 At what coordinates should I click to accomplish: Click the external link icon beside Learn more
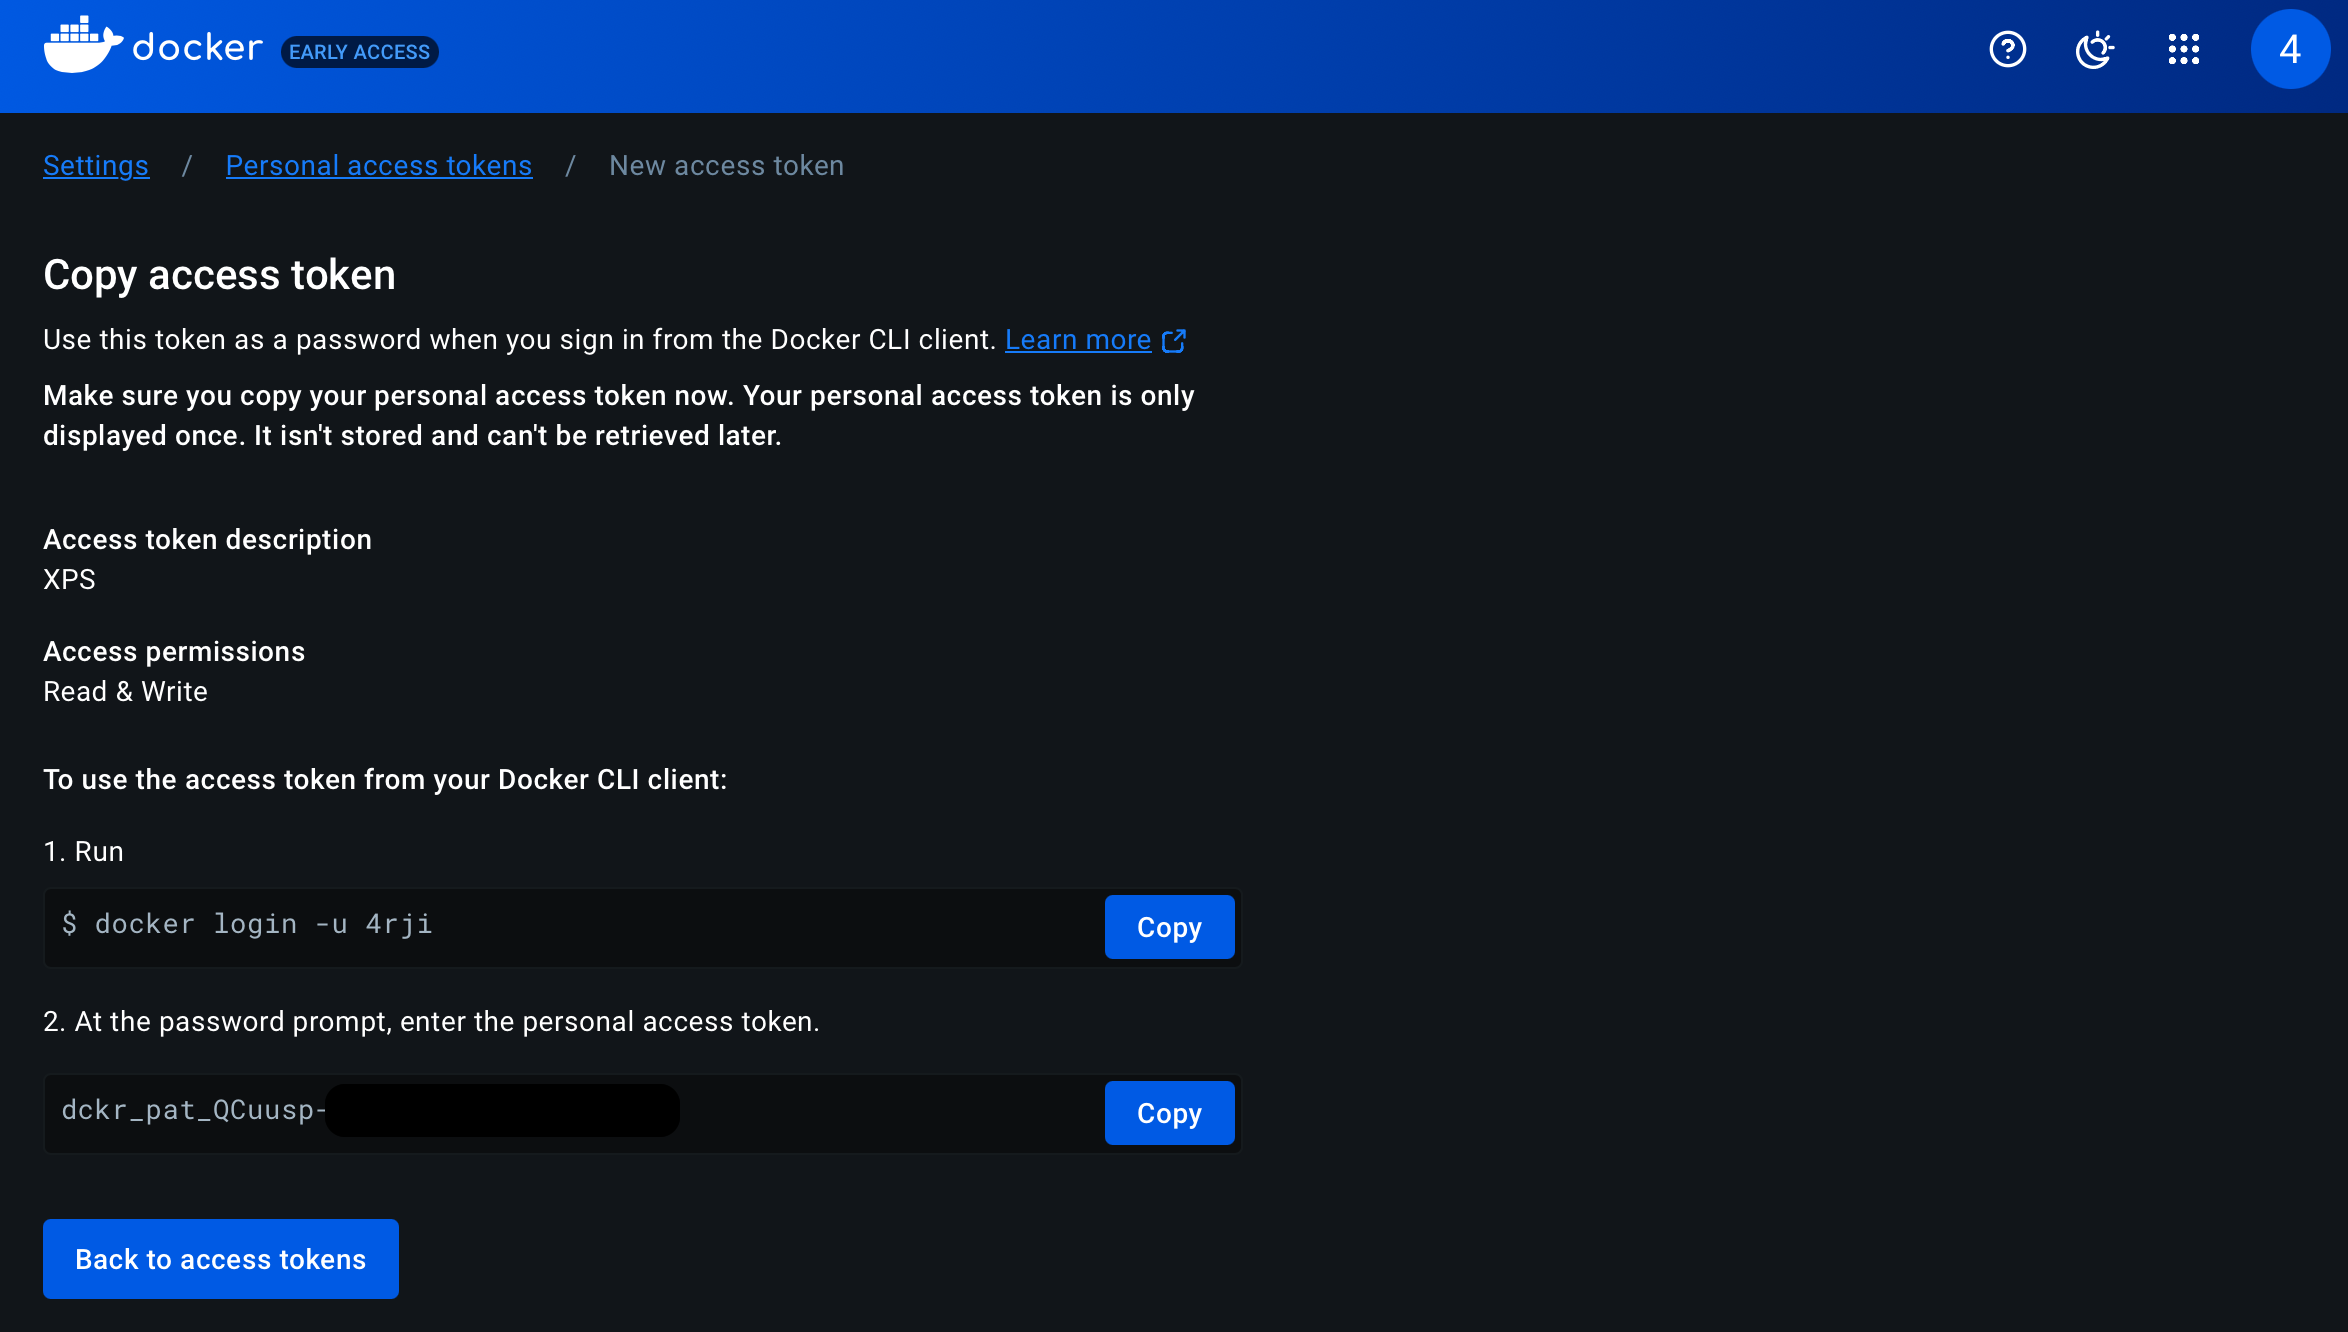[1174, 341]
